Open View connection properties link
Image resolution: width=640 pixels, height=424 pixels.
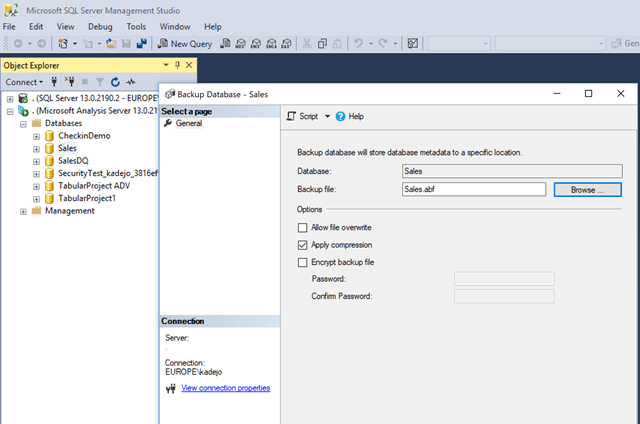pyautogui.click(x=225, y=388)
